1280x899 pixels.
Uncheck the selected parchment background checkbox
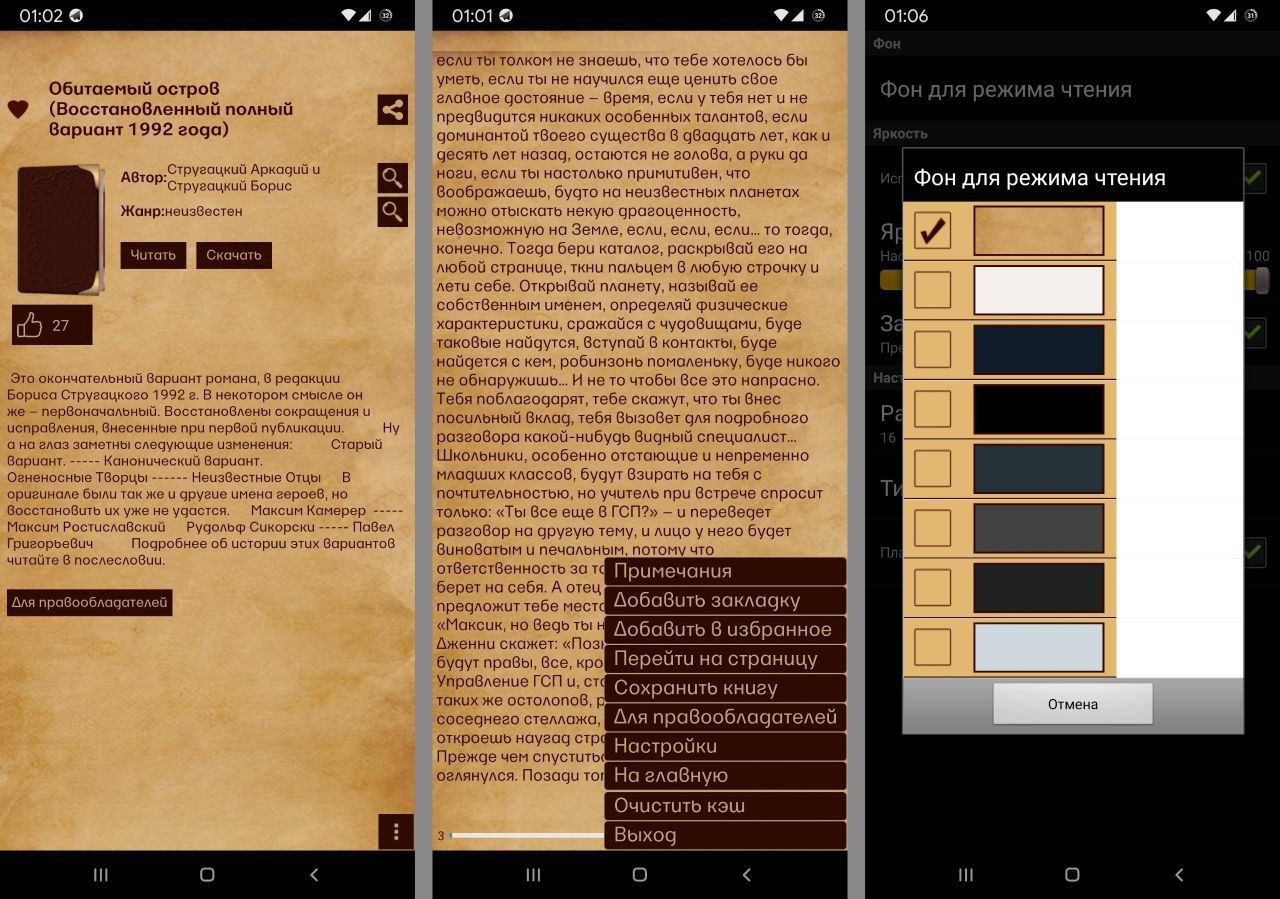click(932, 231)
